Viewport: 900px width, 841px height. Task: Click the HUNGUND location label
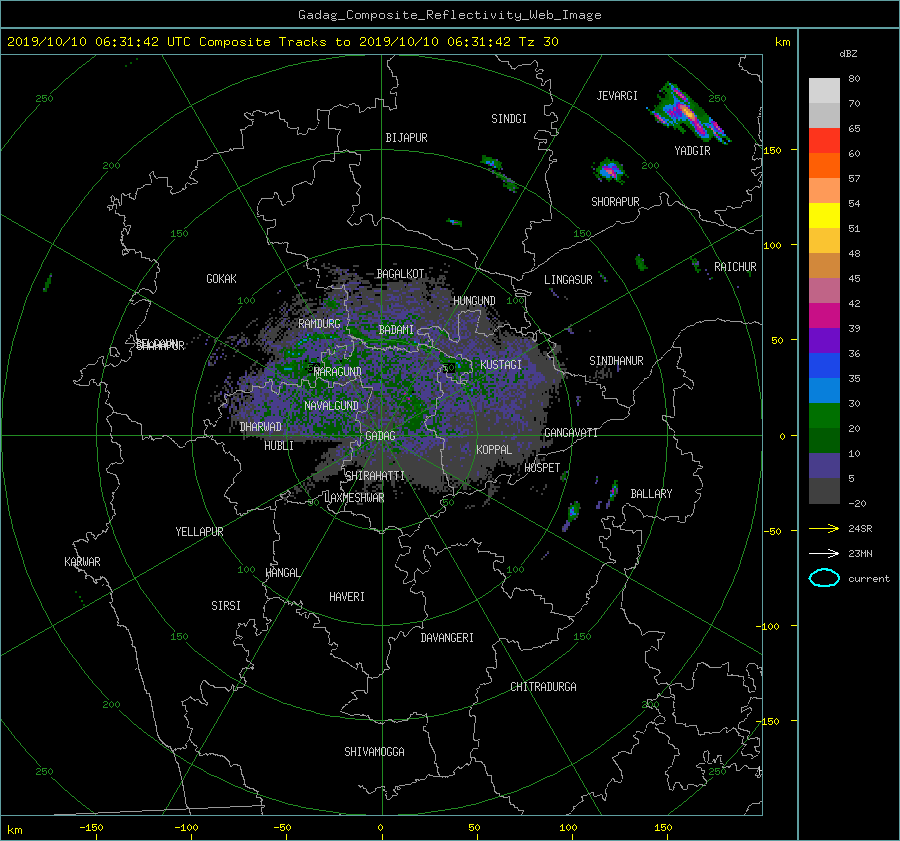tap(474, 301)
